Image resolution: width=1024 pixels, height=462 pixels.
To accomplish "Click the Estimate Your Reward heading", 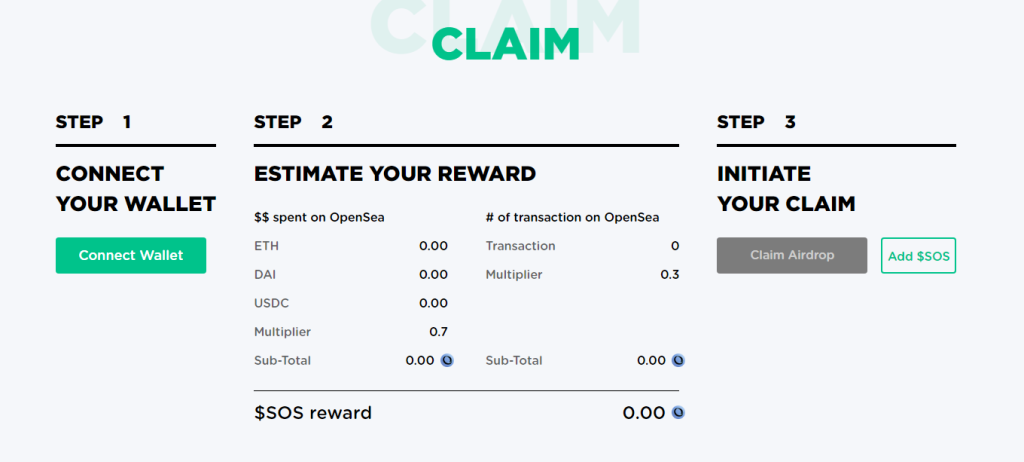I will [x=395, y=173].
